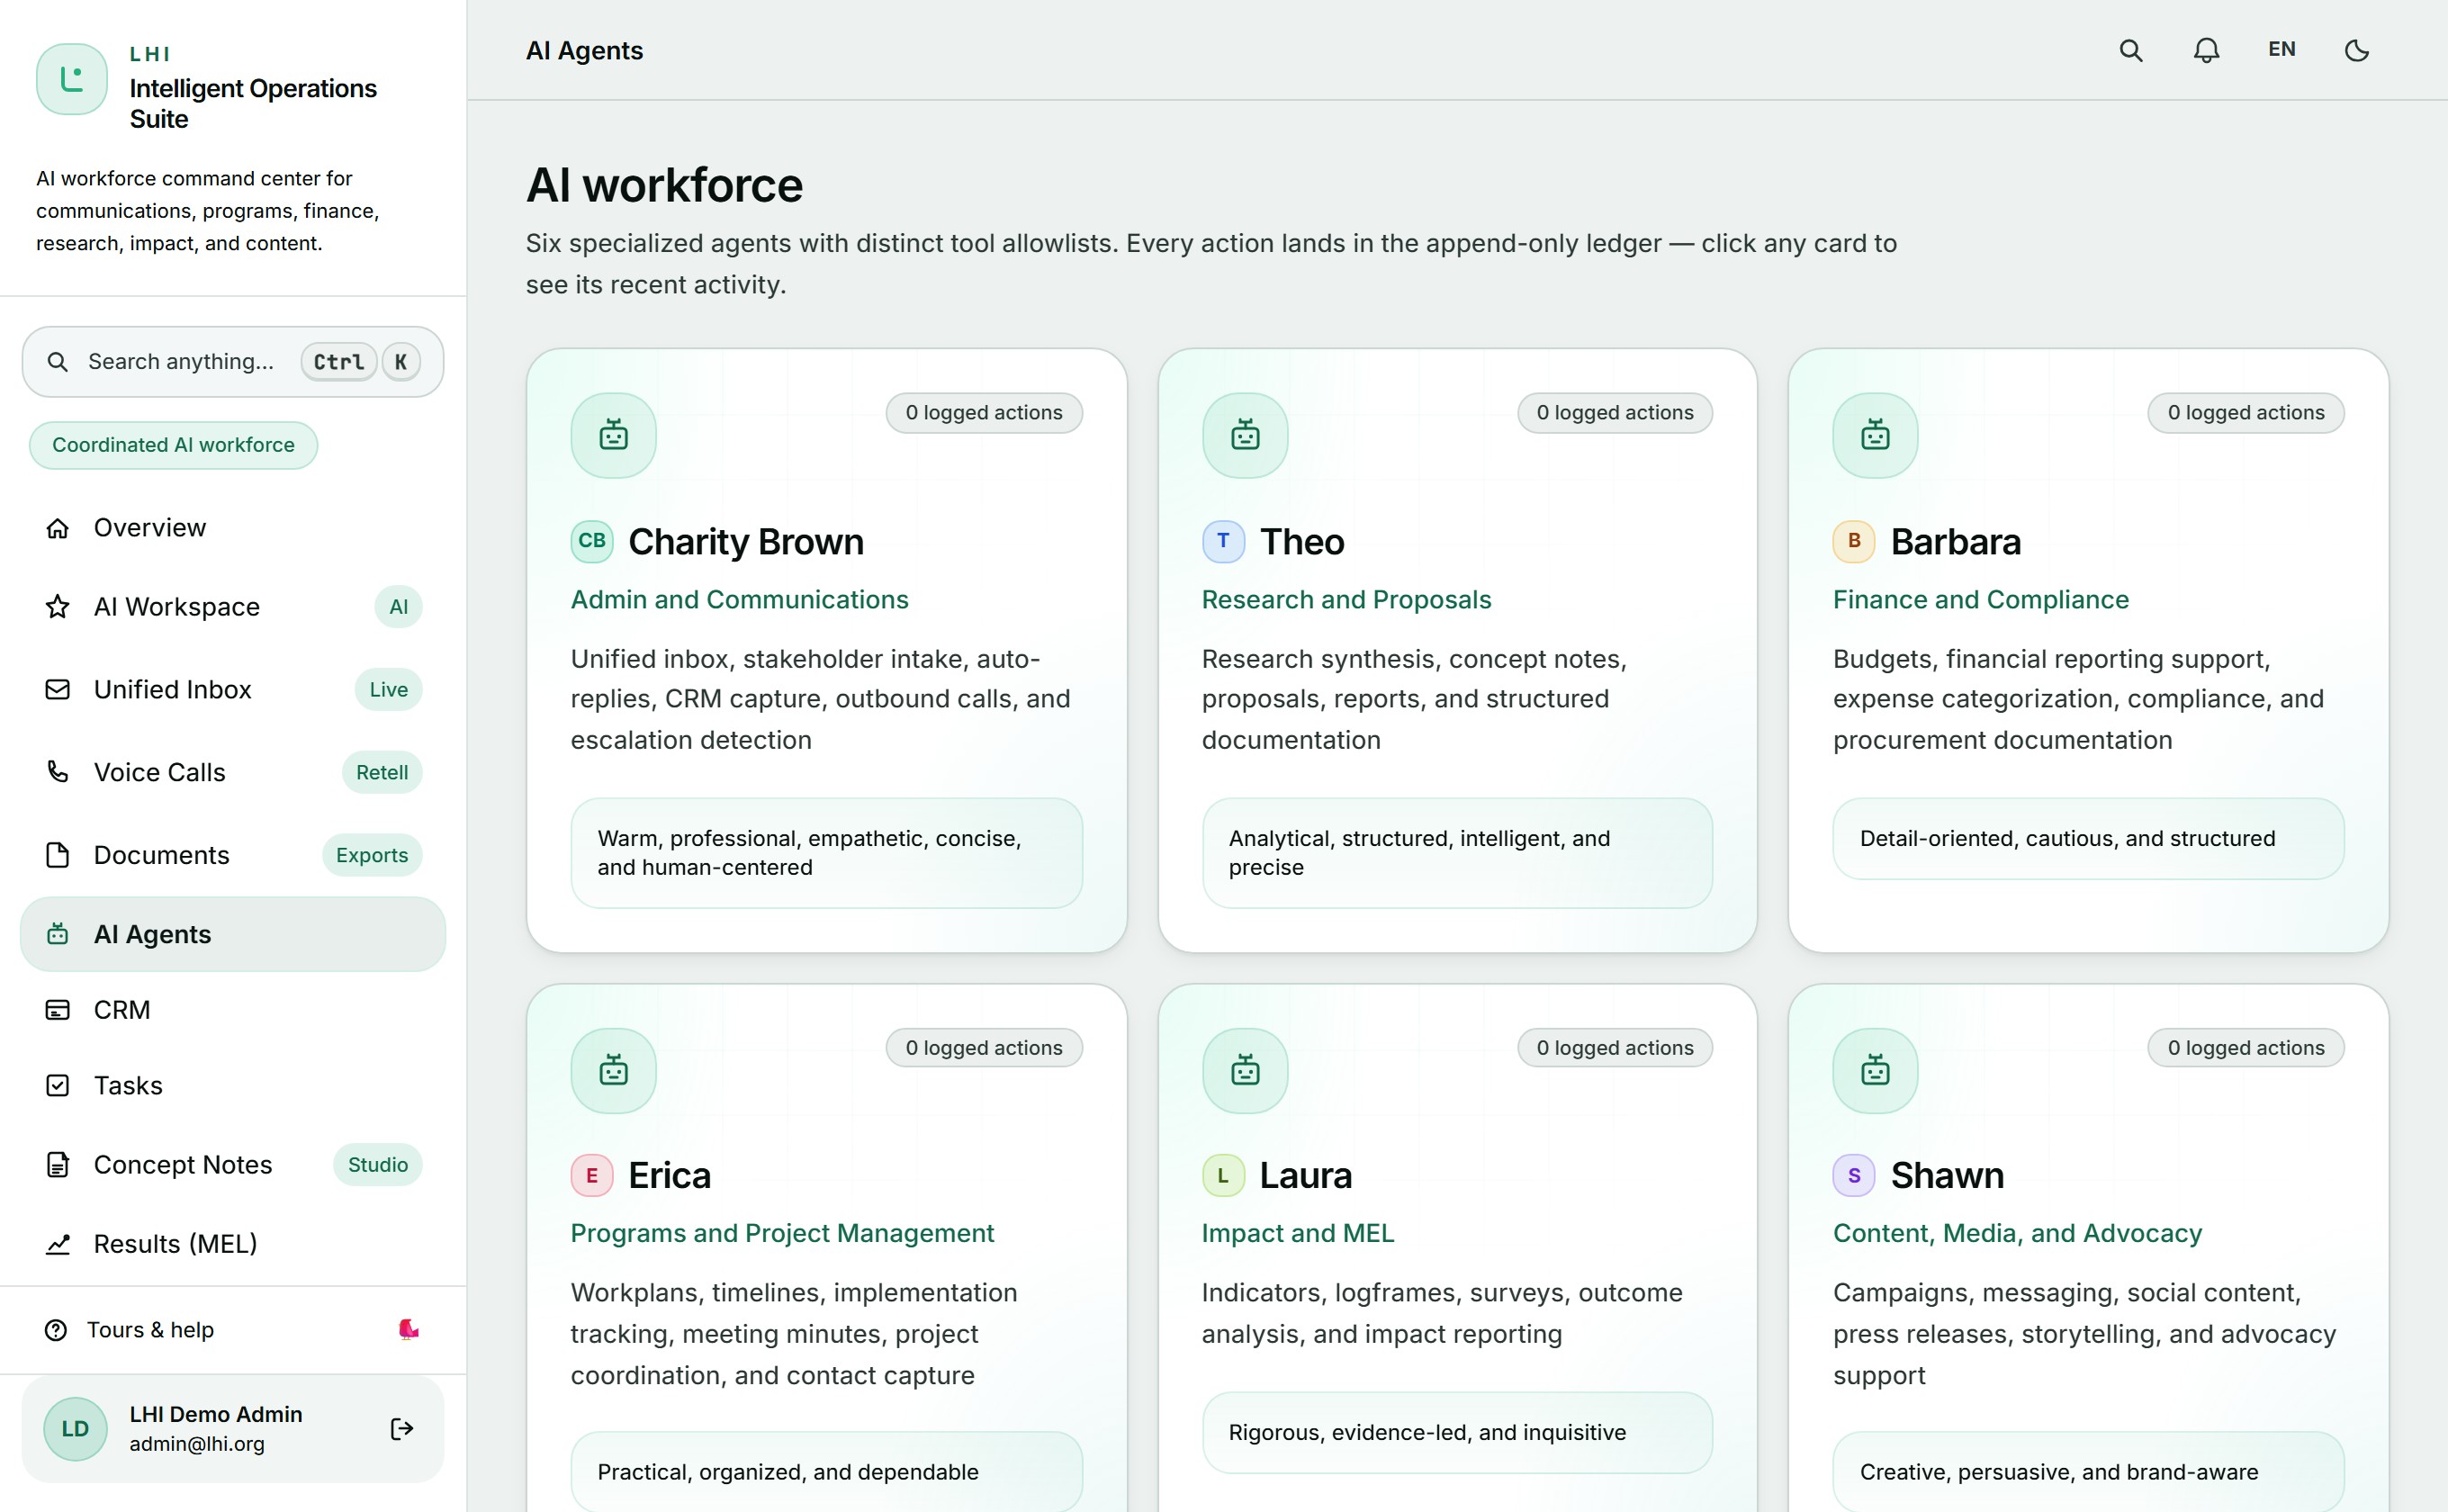This screenshot has width=2448, height=1512.
Task: Click Laura's L avatar badge
Action: (x=1223, y=1175)
